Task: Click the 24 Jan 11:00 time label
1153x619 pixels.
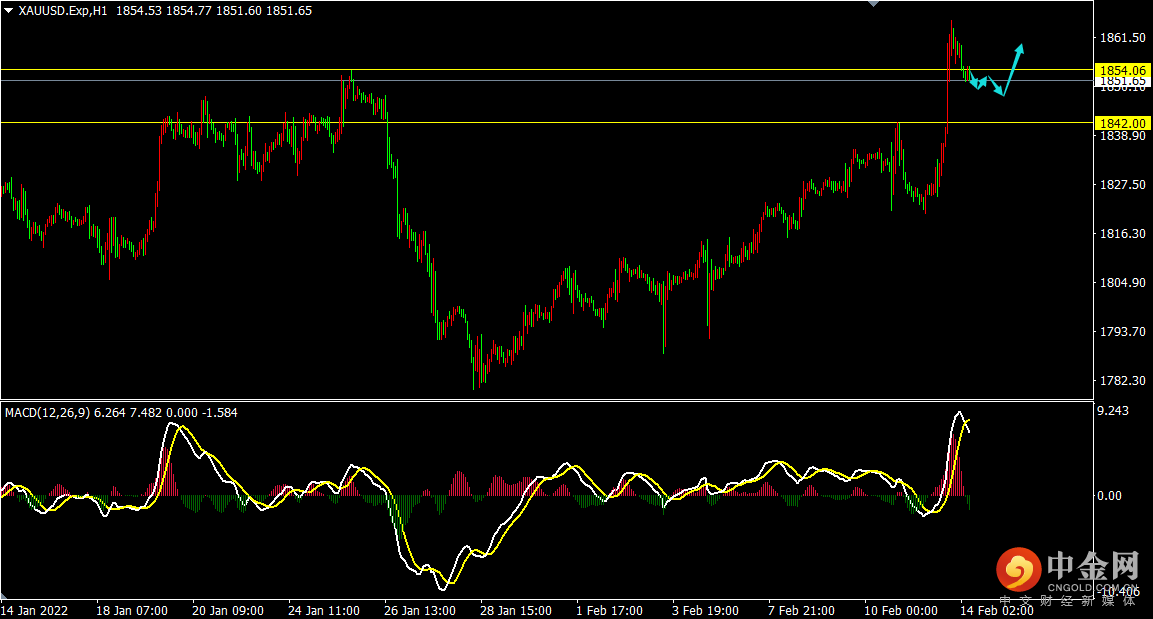Action: [x=324, y=611]
